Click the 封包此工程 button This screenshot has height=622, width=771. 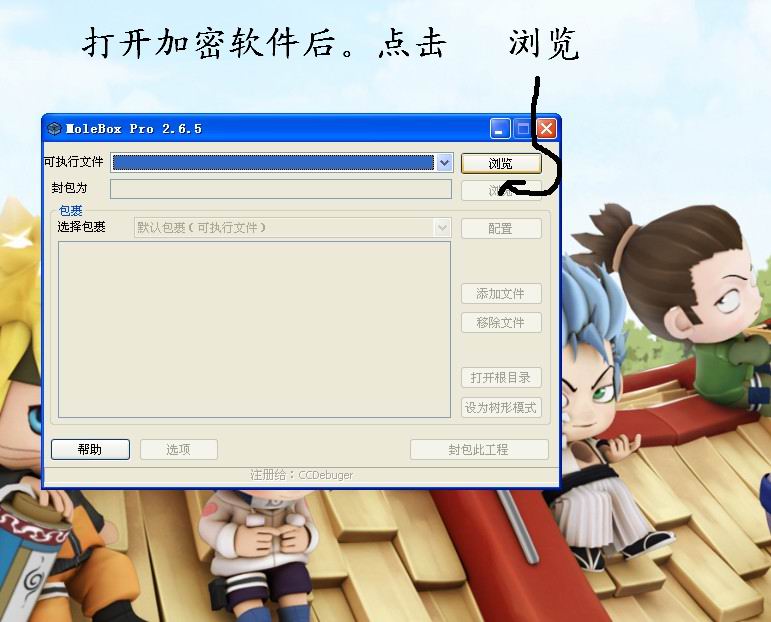(479, 449)
